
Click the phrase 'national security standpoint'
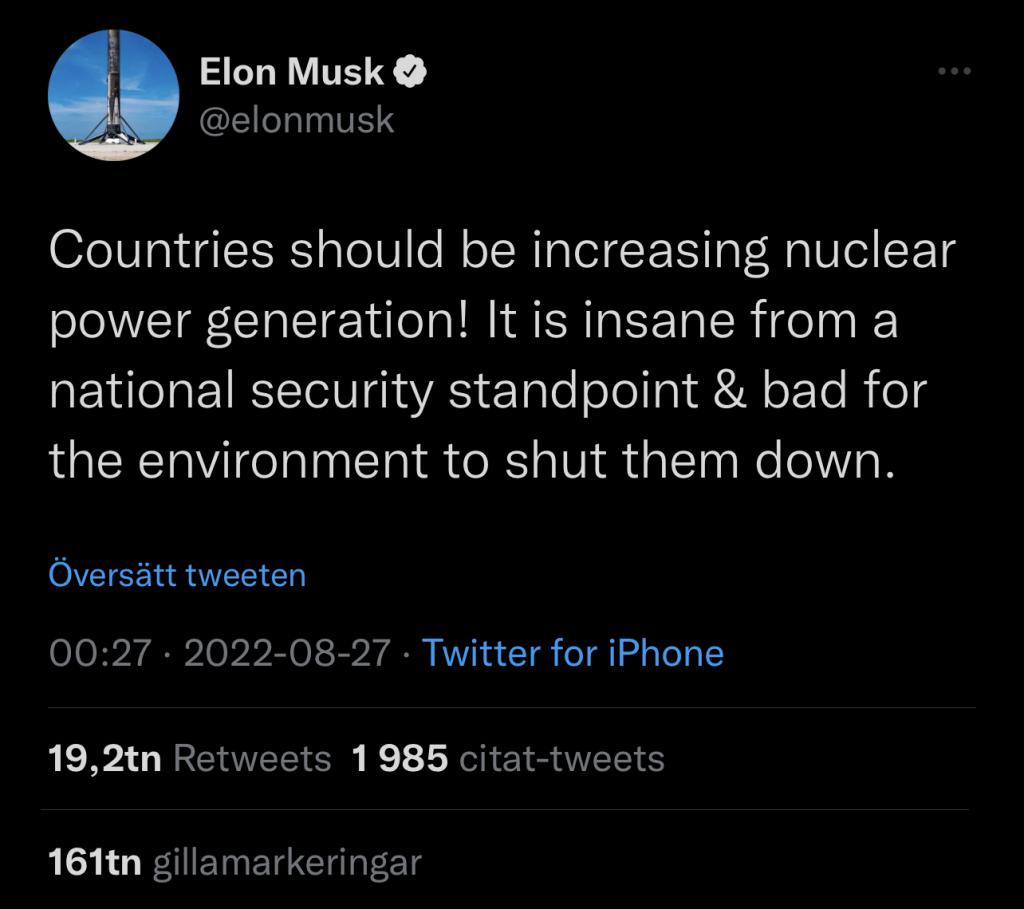coord(374,392)
